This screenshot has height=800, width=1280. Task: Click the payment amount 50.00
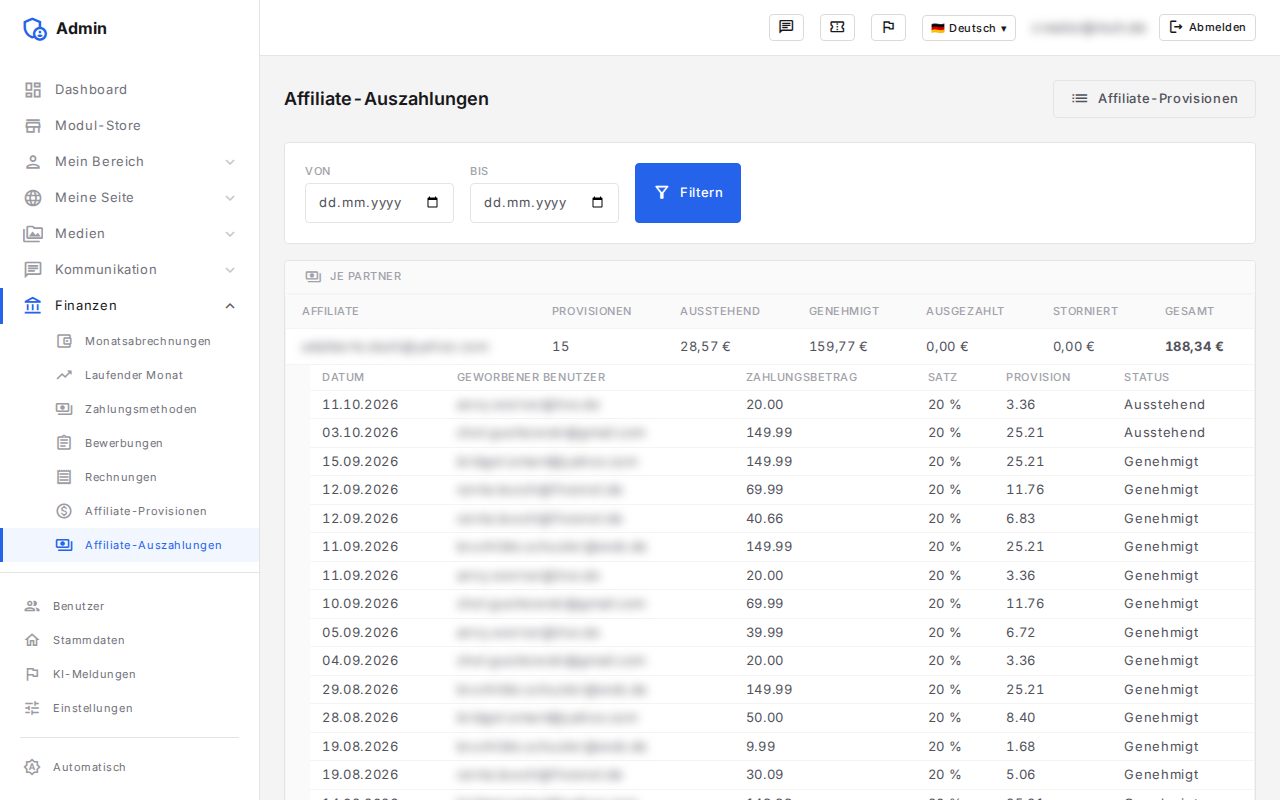pyautogui.click(x=765, y=718)
